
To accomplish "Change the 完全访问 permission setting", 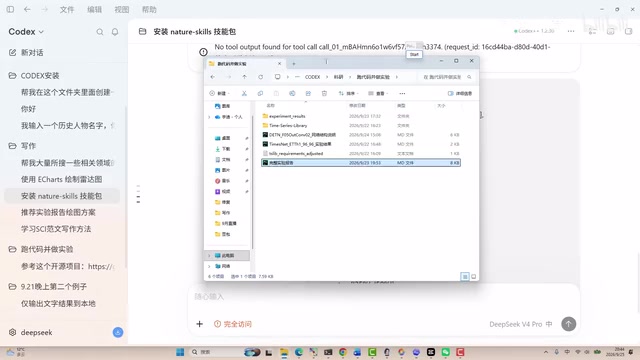I will [233, 324].
